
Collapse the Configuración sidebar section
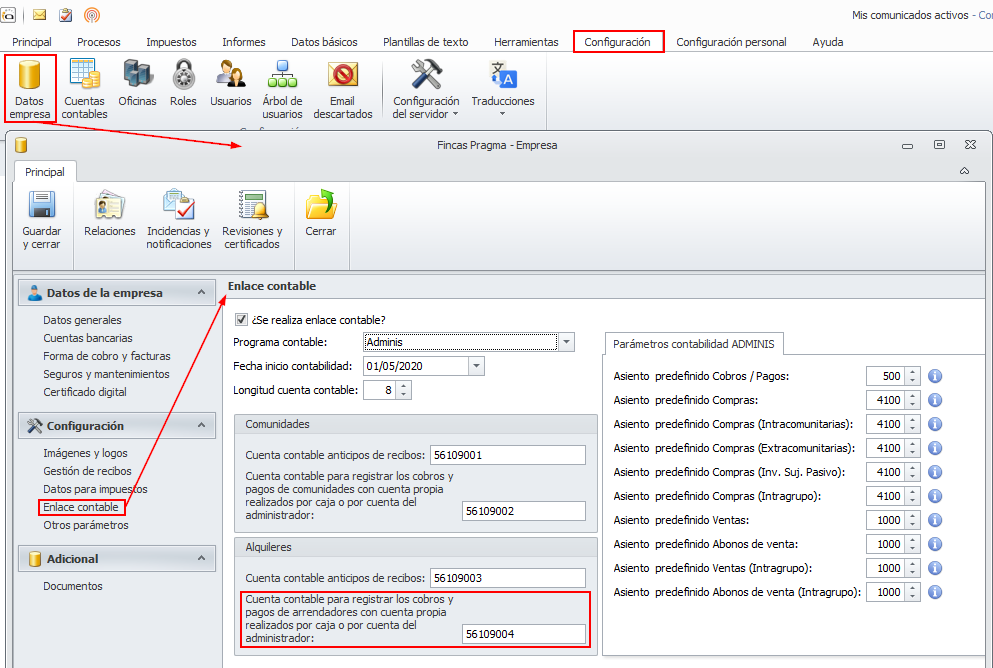[201, 425]
